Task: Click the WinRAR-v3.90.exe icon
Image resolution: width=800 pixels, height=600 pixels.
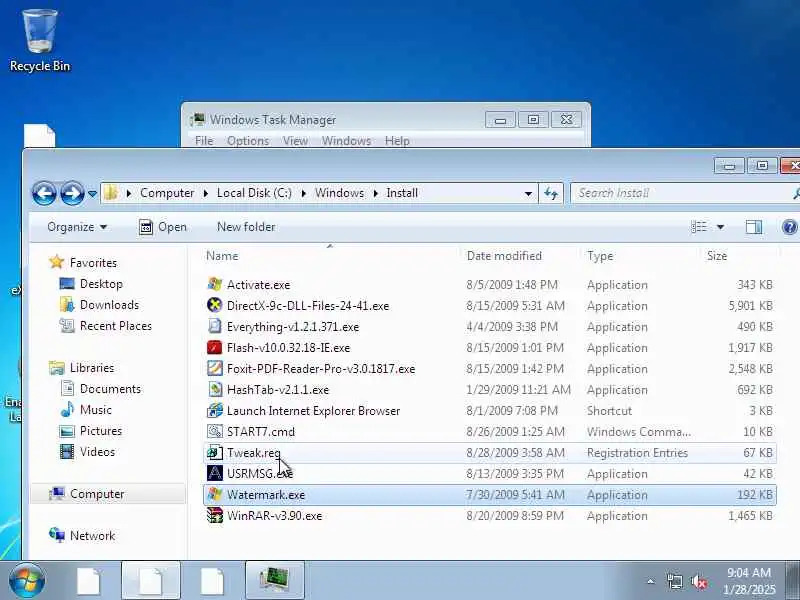Action: [215, 515]
